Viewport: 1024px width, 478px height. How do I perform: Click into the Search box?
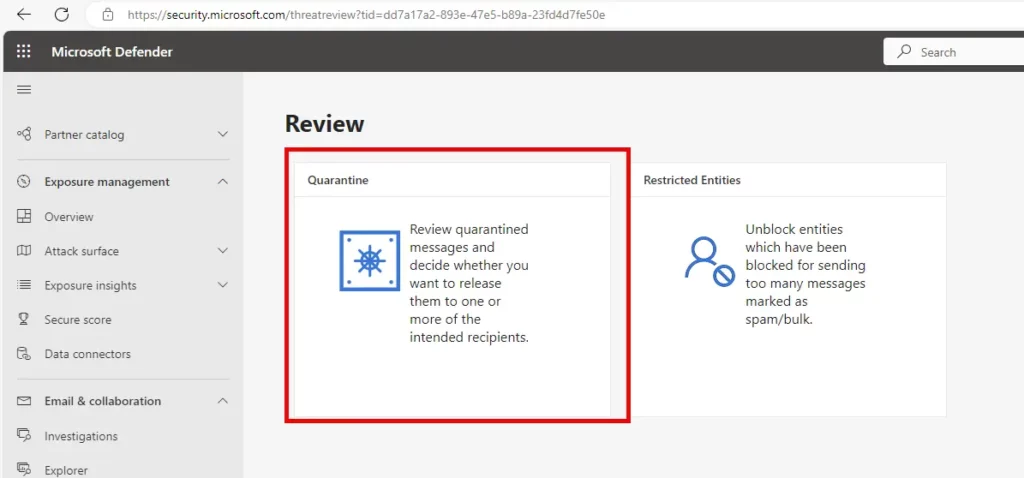pyautogui.click(x=954, y=52)
